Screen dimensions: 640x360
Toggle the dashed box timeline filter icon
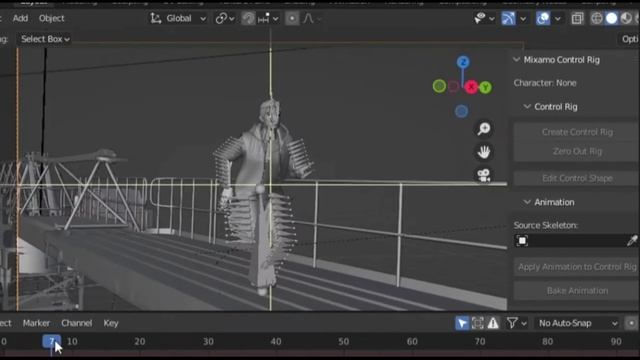(477, 323)
